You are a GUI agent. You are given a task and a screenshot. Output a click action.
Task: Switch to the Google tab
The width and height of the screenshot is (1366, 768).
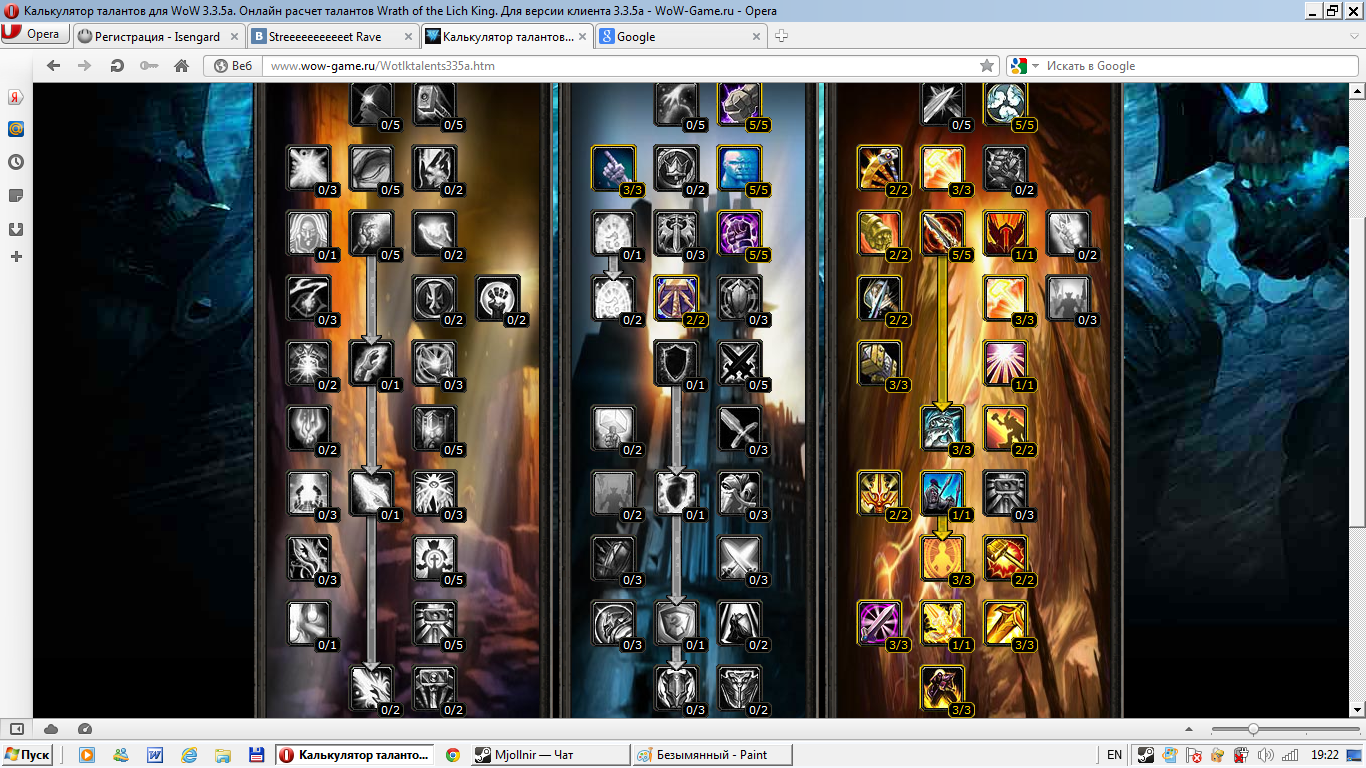pyautogui.click(x=680, y=36)
